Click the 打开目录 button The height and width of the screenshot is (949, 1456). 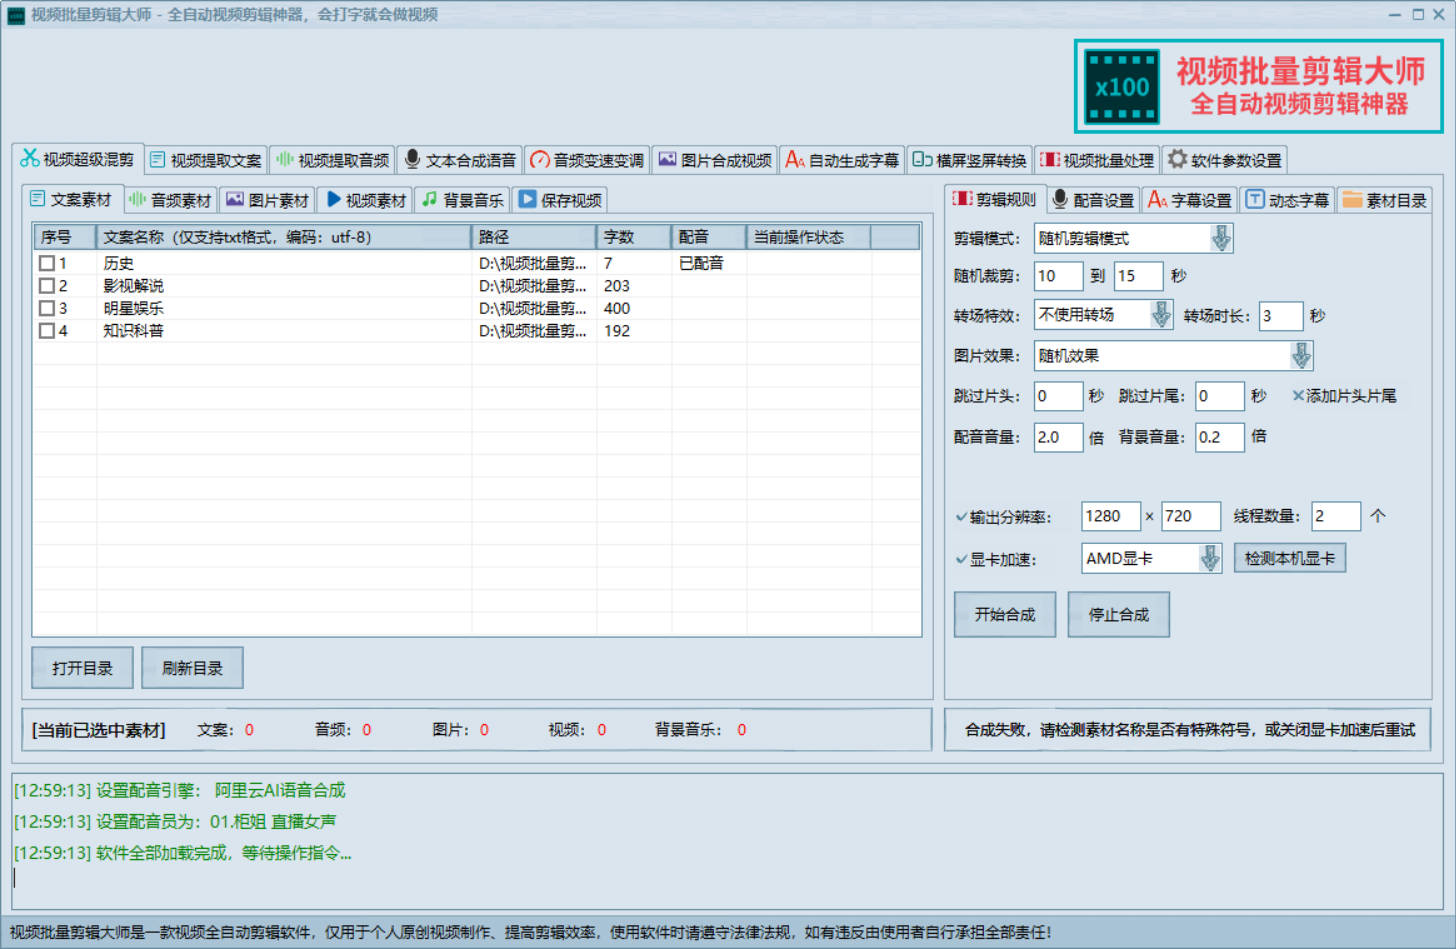[82, 668]
